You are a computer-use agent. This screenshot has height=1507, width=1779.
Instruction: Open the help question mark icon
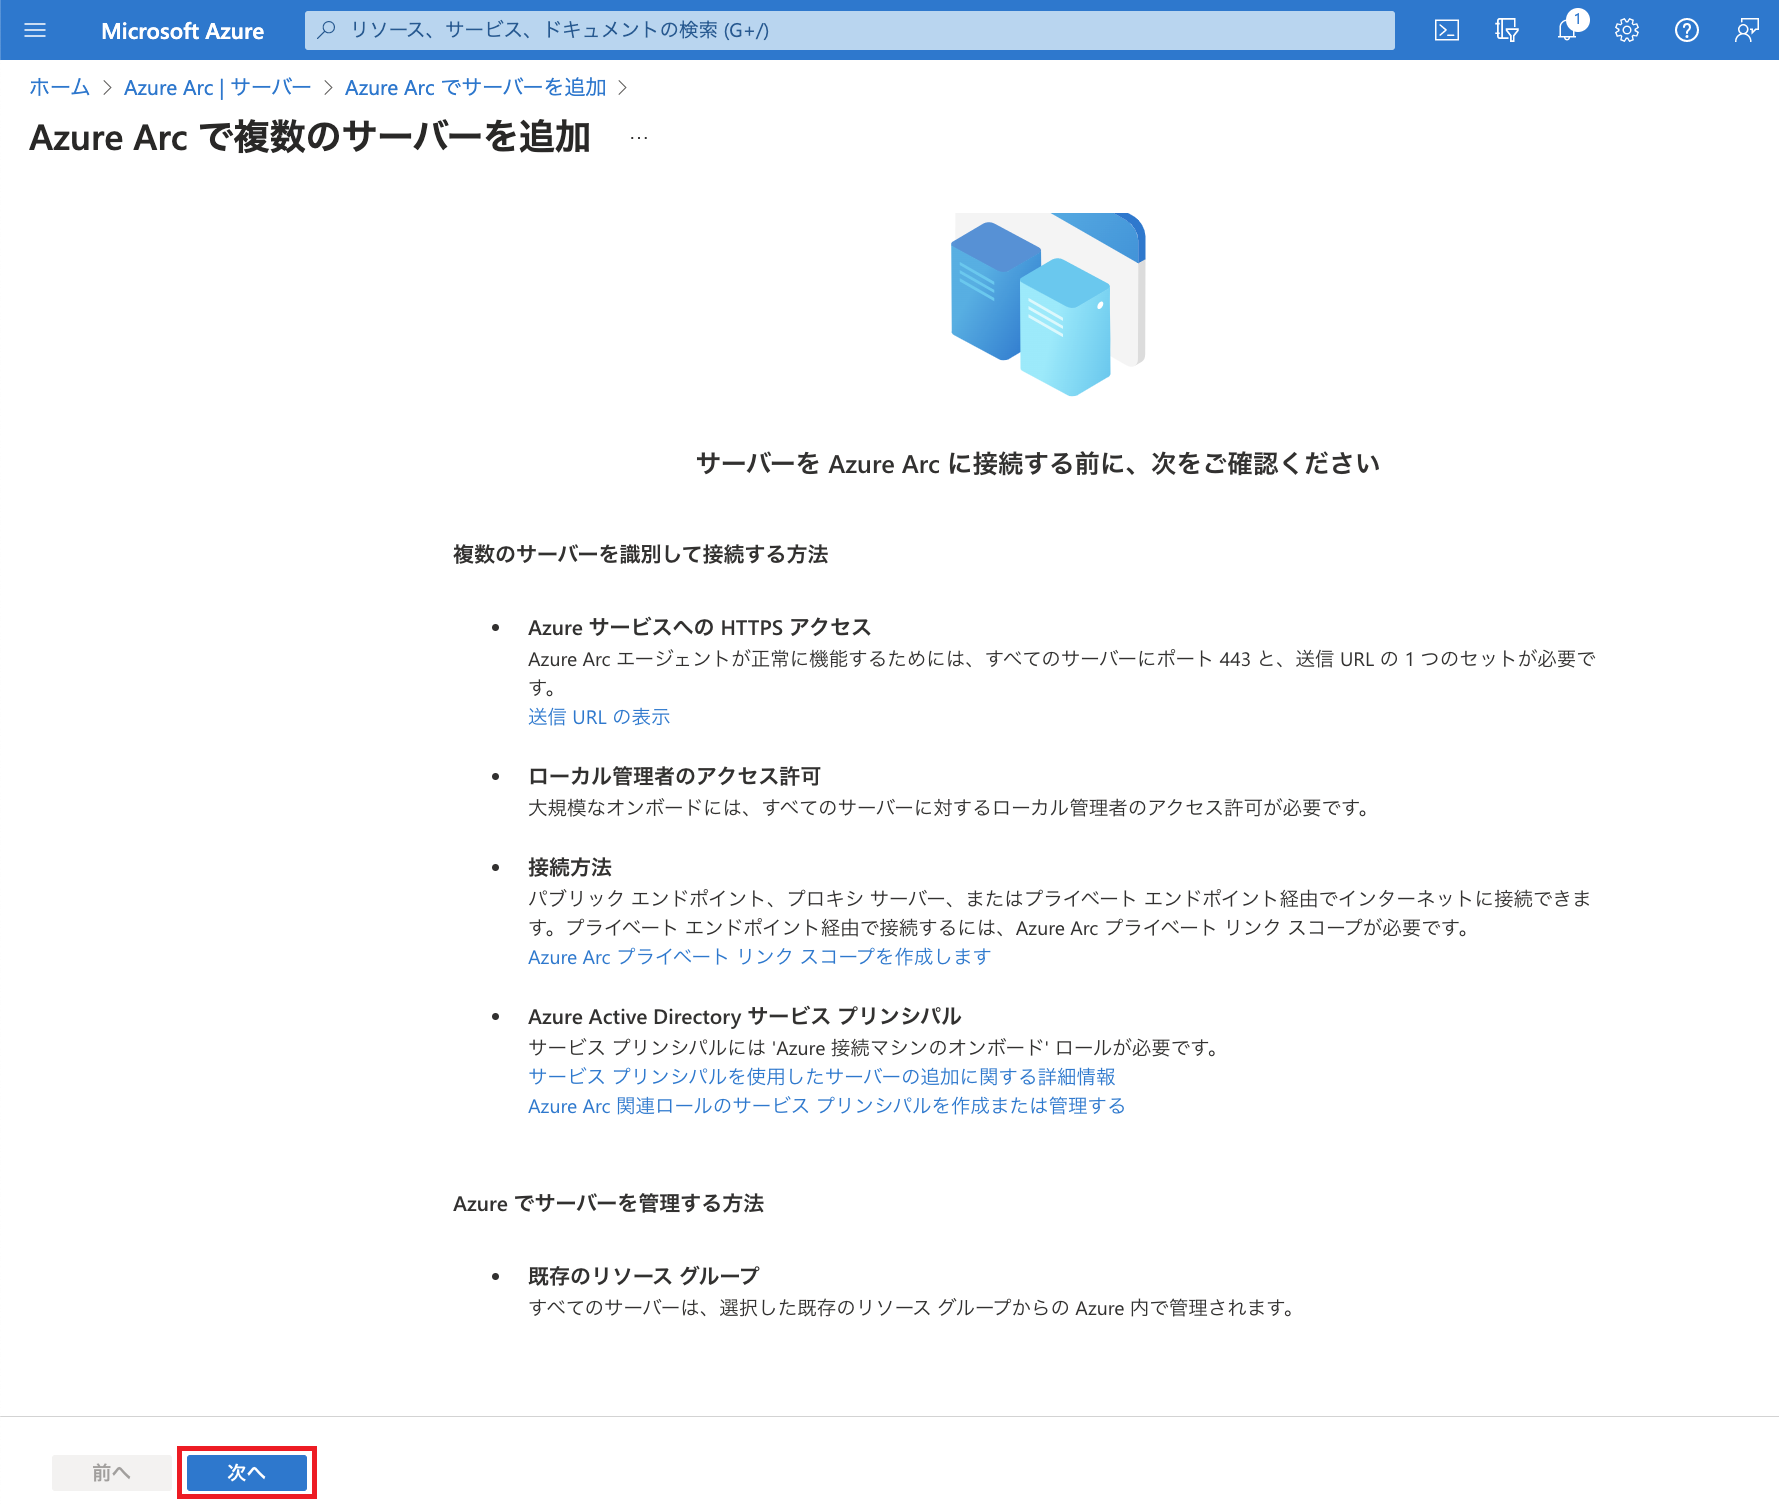click(1687, 30)
